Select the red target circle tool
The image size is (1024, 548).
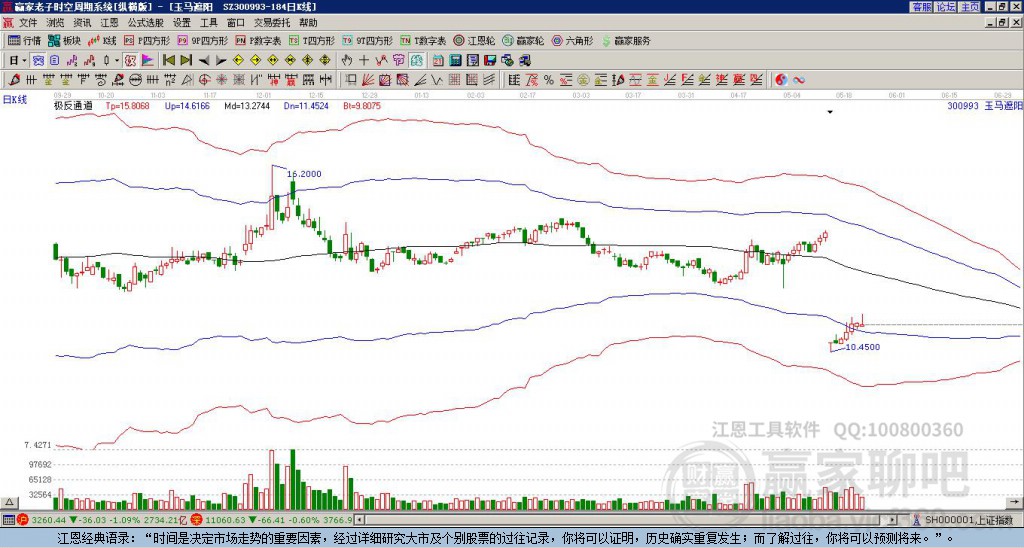click(204, 80)
